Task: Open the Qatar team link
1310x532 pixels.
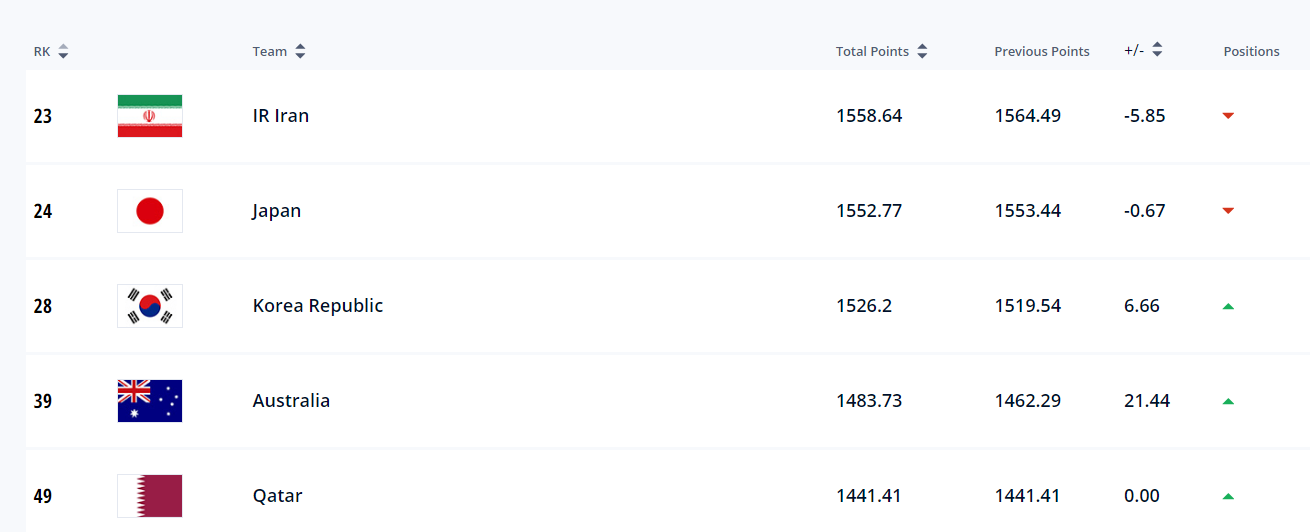Action: coord(277,496)
